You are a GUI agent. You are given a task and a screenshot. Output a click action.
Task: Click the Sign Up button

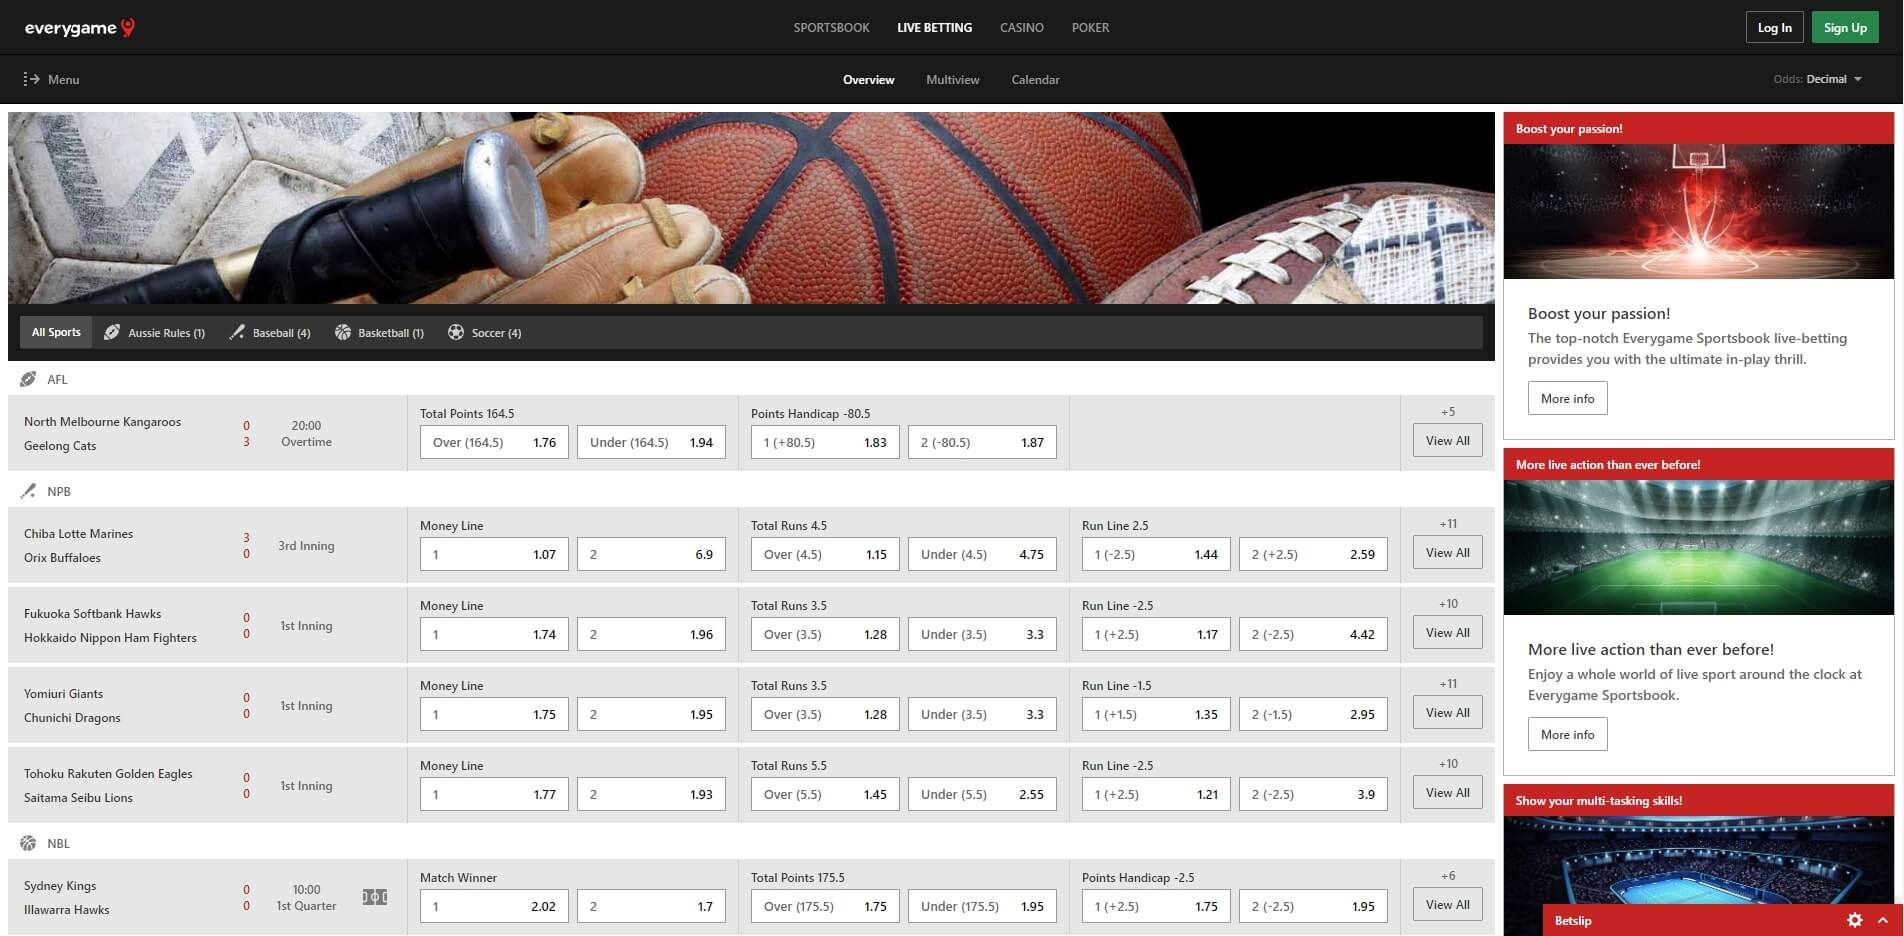(x=1844, y=27)
